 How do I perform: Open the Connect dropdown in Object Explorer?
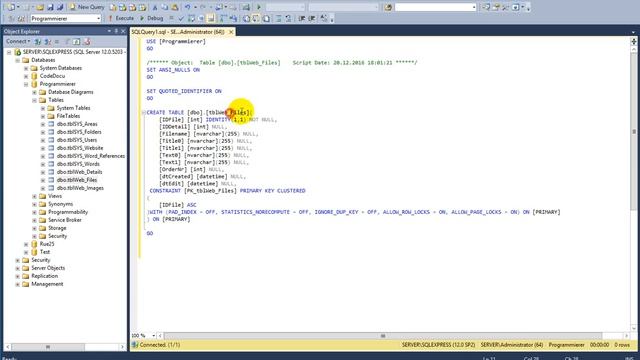[x=18, y=41]
